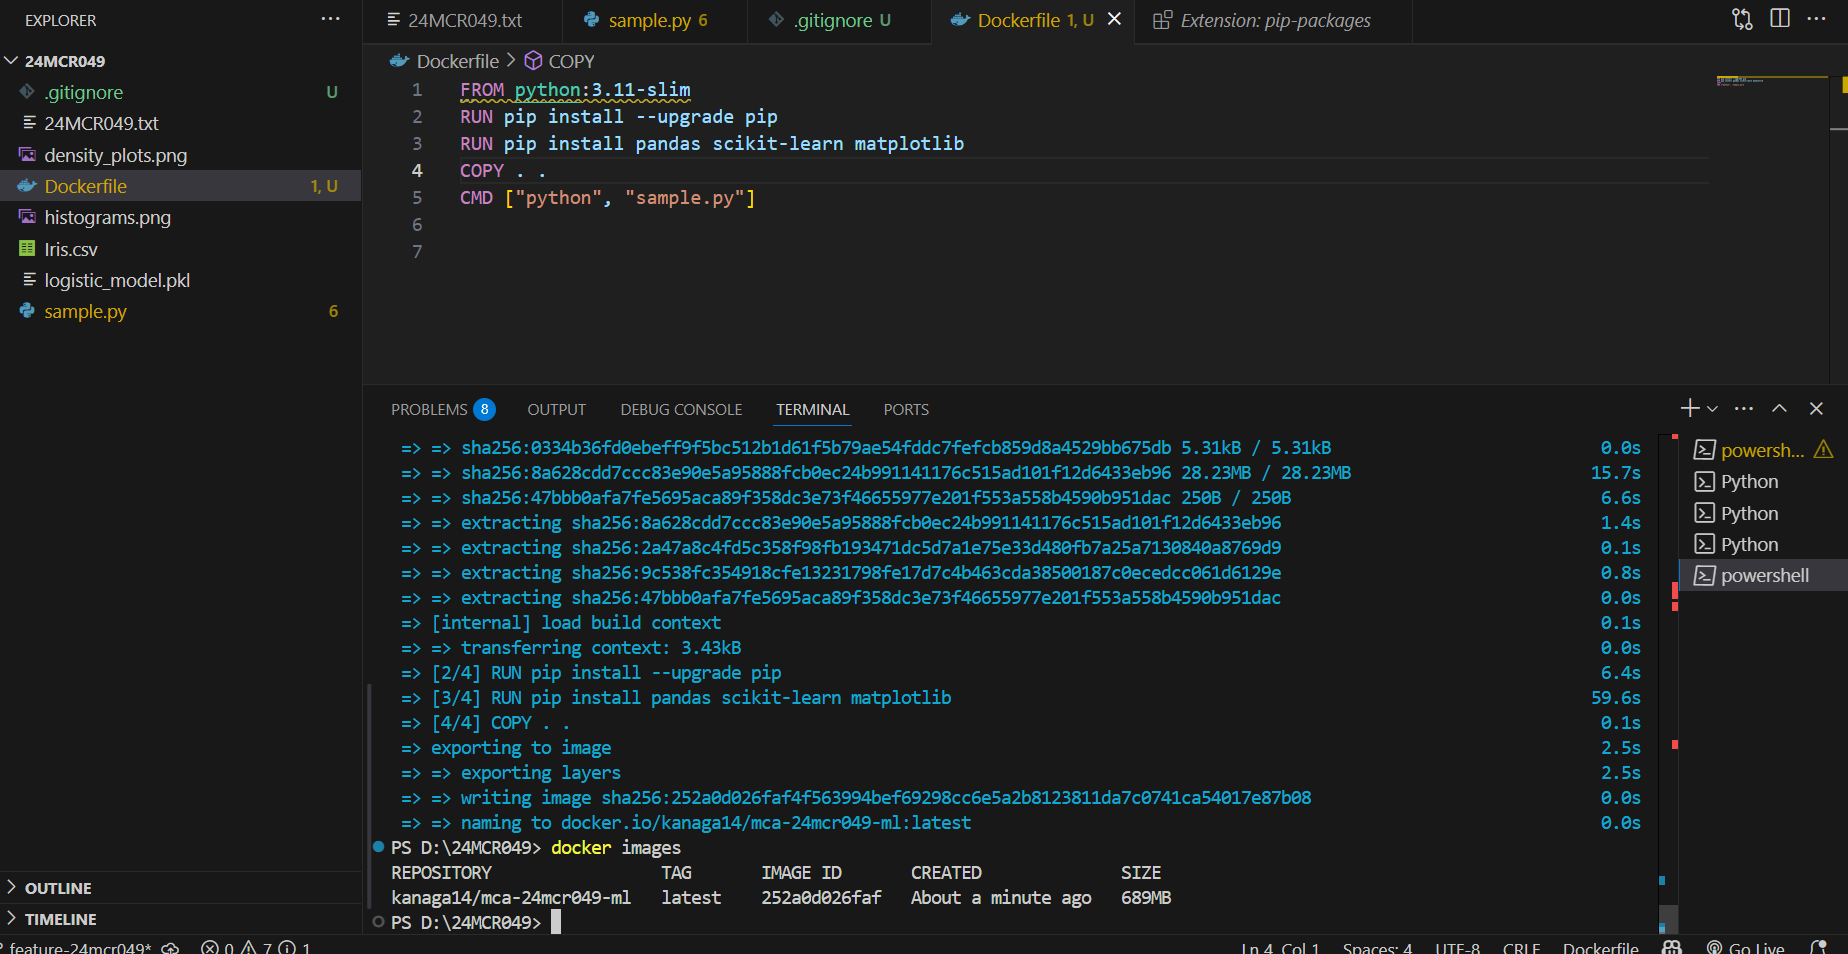The height and width of the screenshot is (954, 1848).
Task: Collapse the 24MCR049 folder section
Action: [180, 61]
